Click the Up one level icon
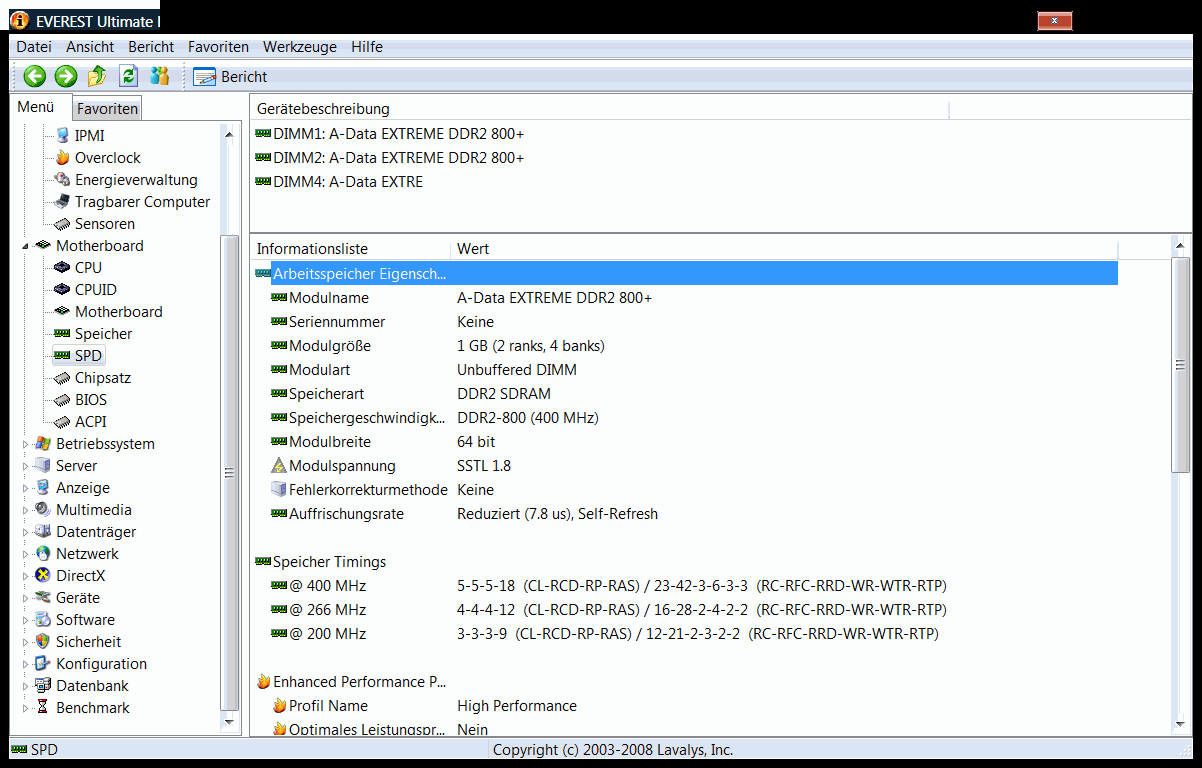 click(97, 76)
